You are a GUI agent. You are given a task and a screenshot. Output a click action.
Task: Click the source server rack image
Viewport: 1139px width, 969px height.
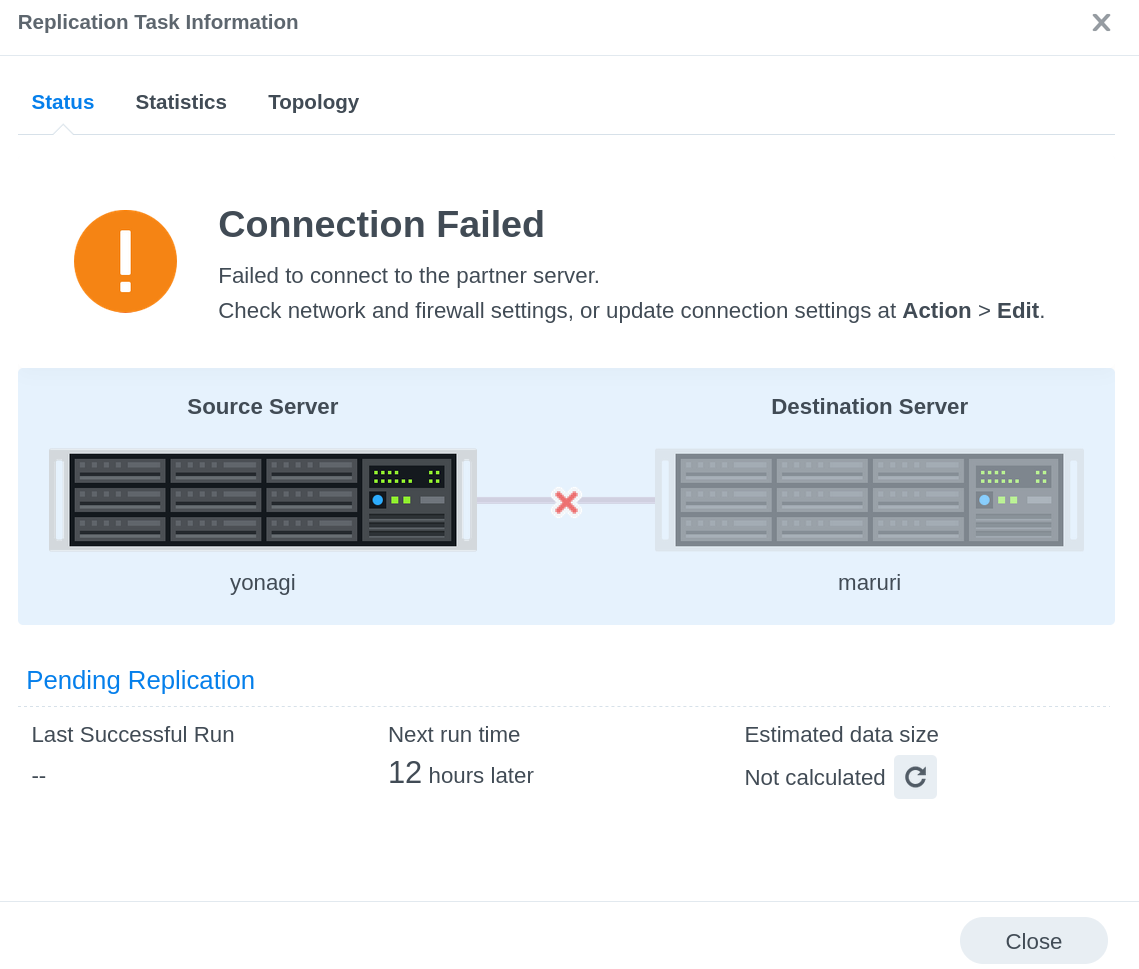pyautogui.click(x=263, y=500)
